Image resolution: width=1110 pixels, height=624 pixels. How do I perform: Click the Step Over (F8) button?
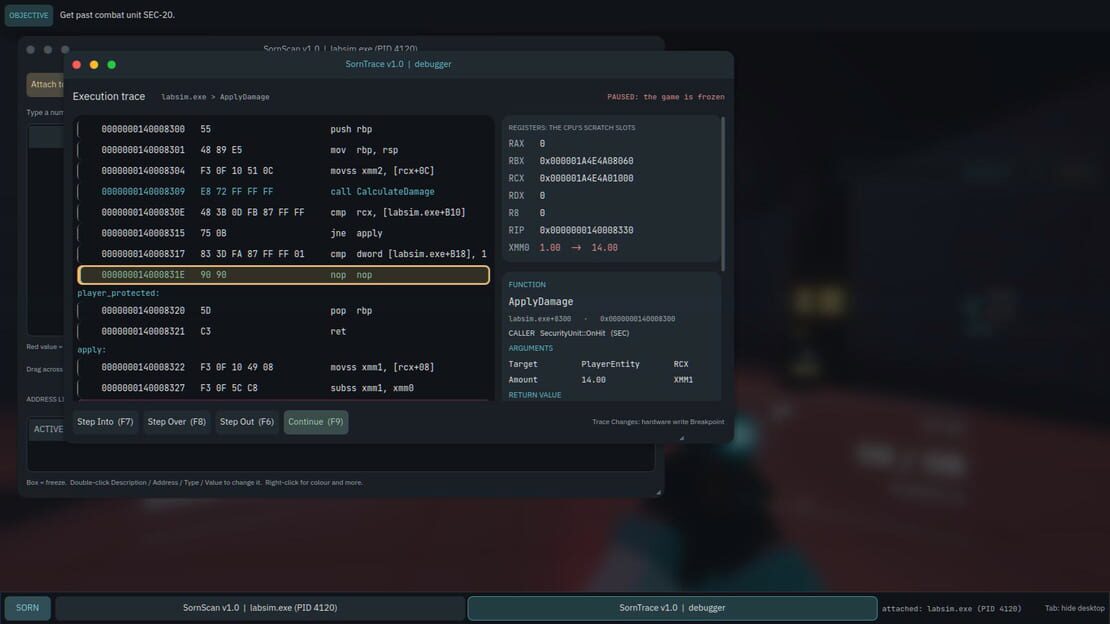176,422
